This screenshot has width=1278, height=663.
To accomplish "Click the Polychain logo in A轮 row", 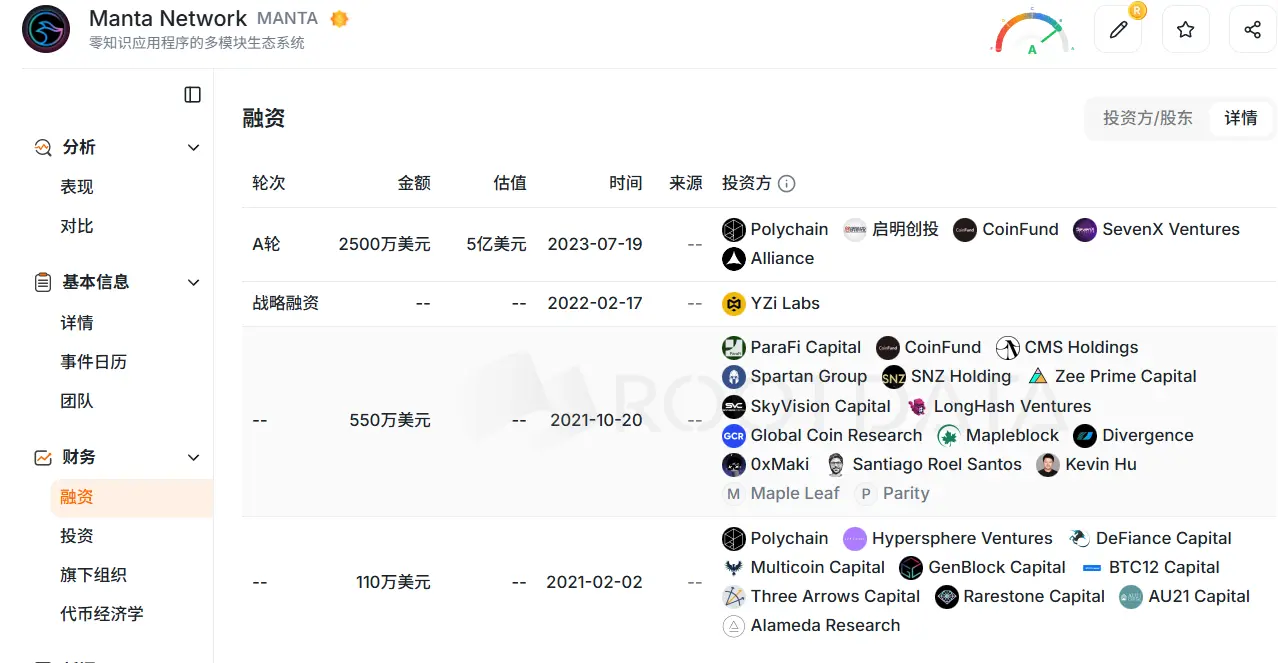I will pyautogui.click(x=734, y=229).
